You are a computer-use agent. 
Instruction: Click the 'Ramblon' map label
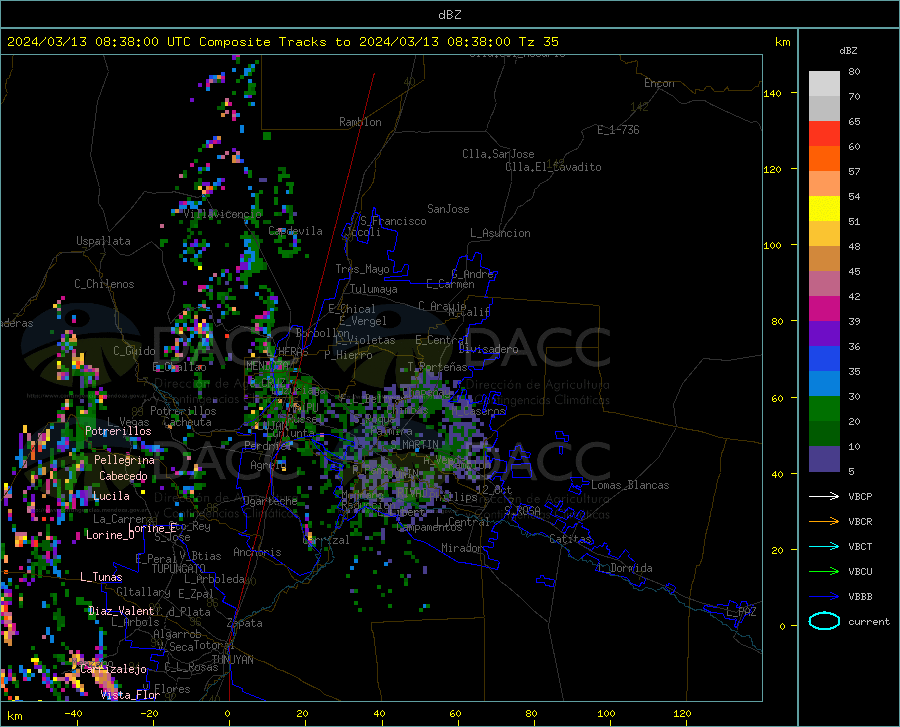(x=360, y=122)
